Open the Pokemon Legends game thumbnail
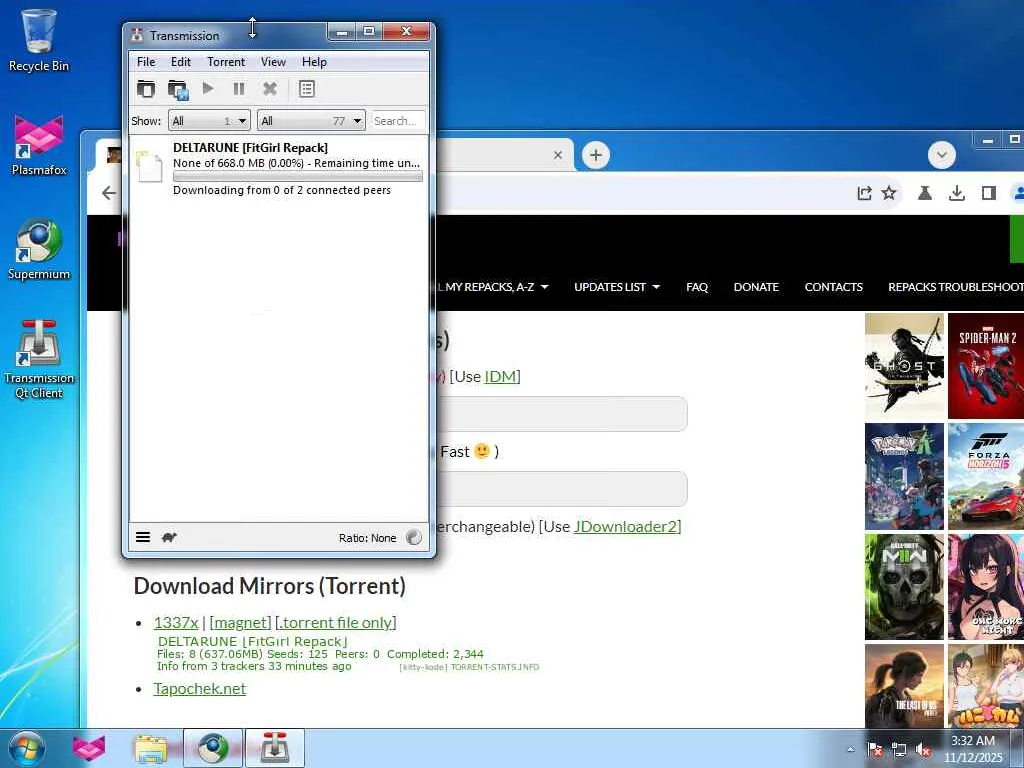 (904, 476)
